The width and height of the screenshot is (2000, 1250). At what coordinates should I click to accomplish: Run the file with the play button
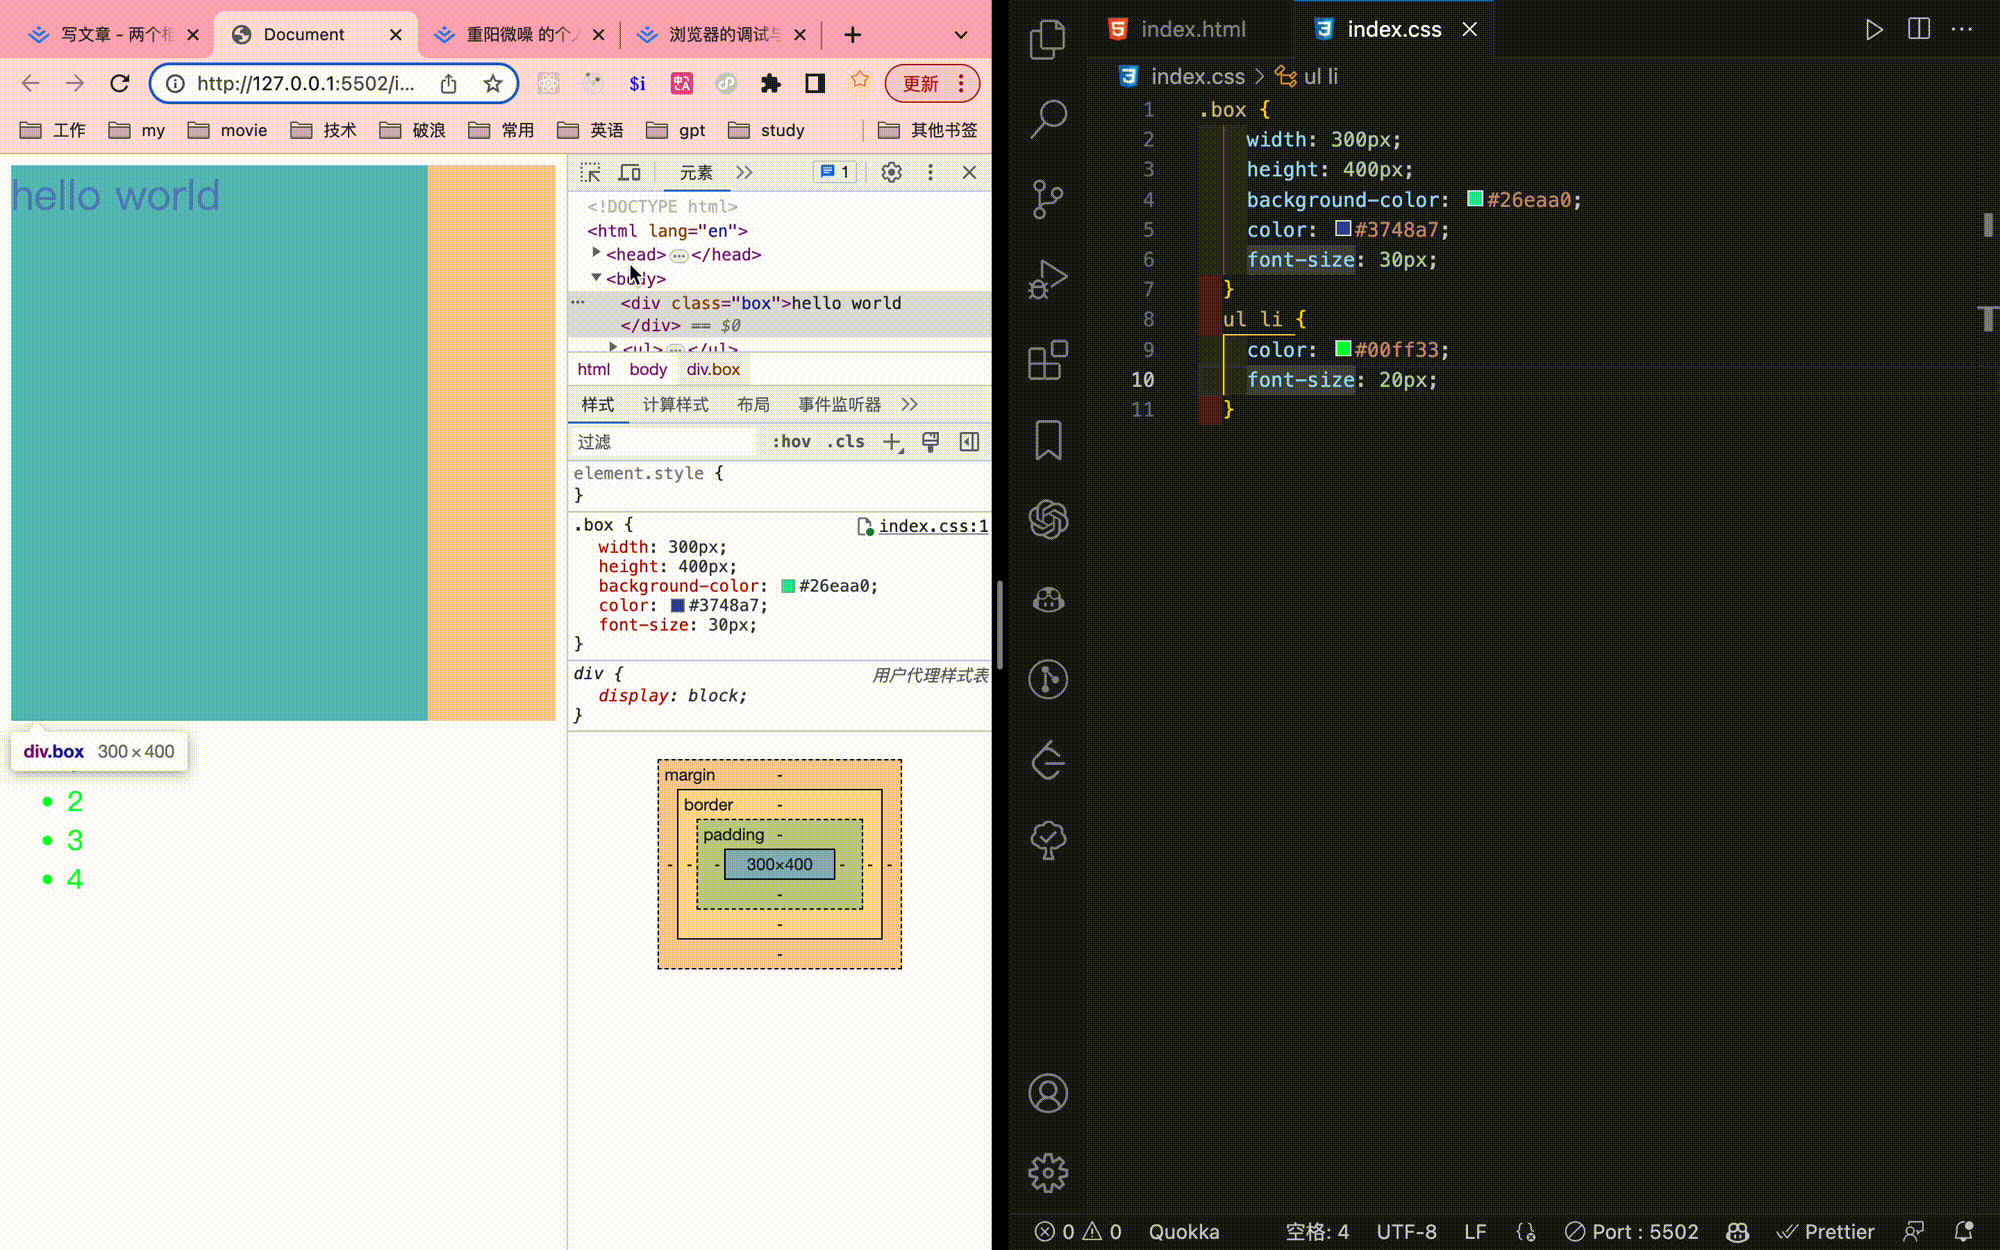(1873, 29)
